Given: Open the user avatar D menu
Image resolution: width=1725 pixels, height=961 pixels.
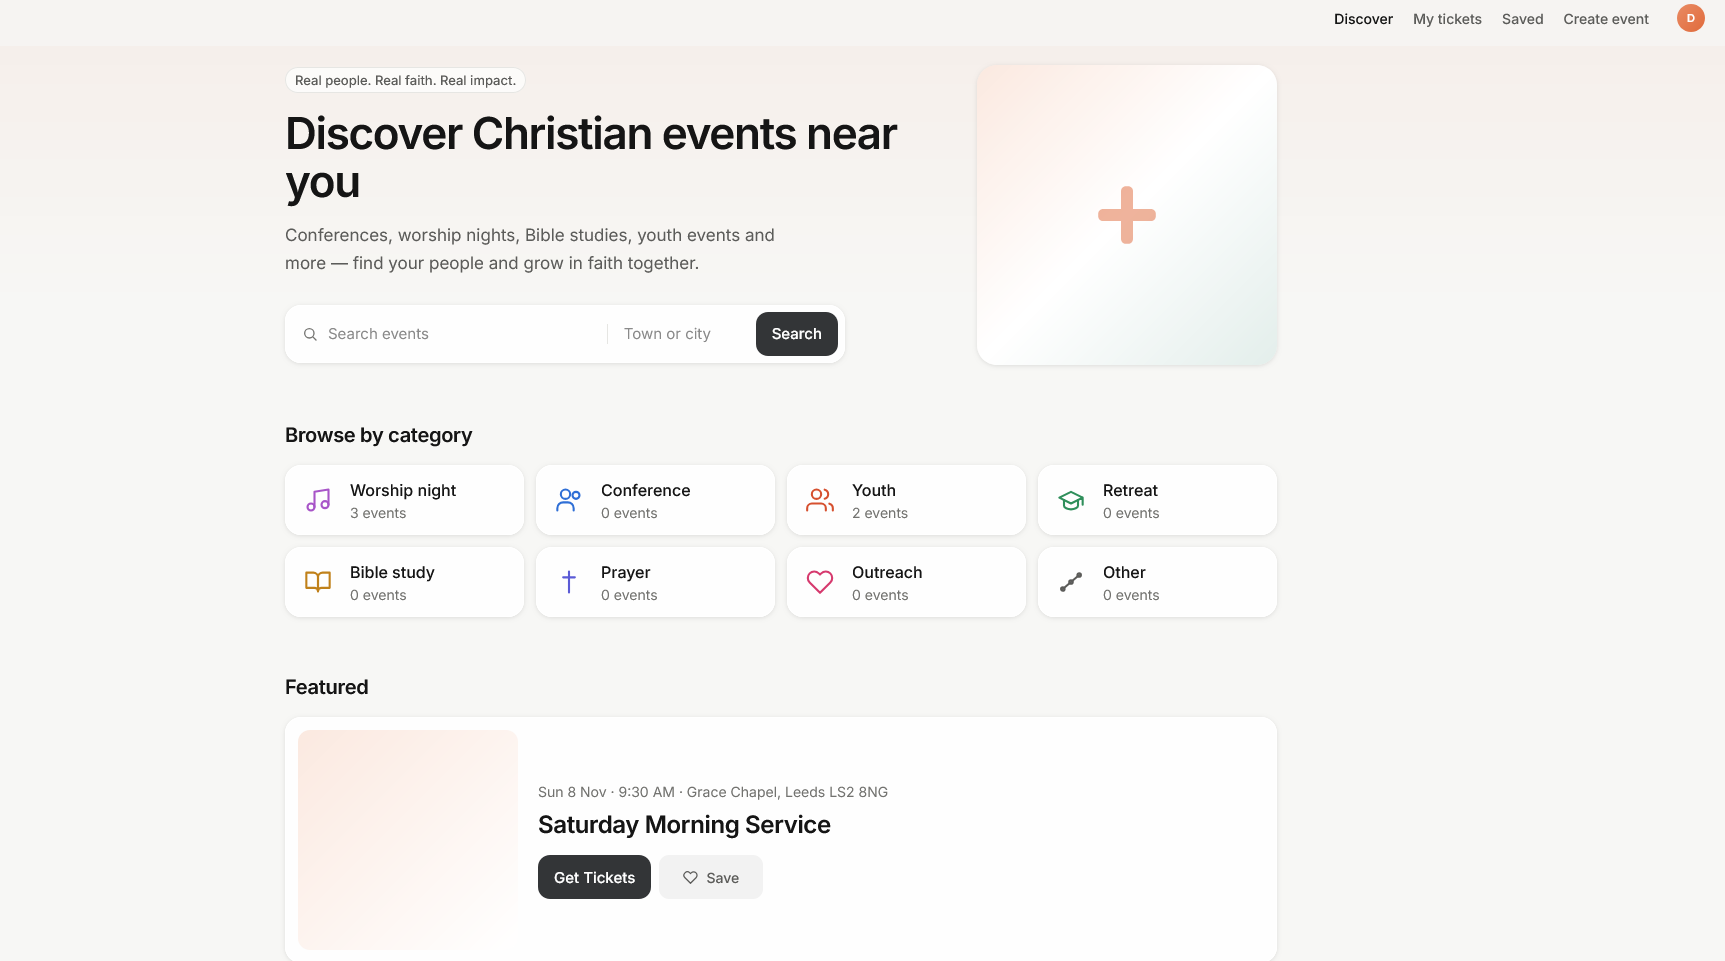Looking at the screenshot, I should pos(1691,18).
